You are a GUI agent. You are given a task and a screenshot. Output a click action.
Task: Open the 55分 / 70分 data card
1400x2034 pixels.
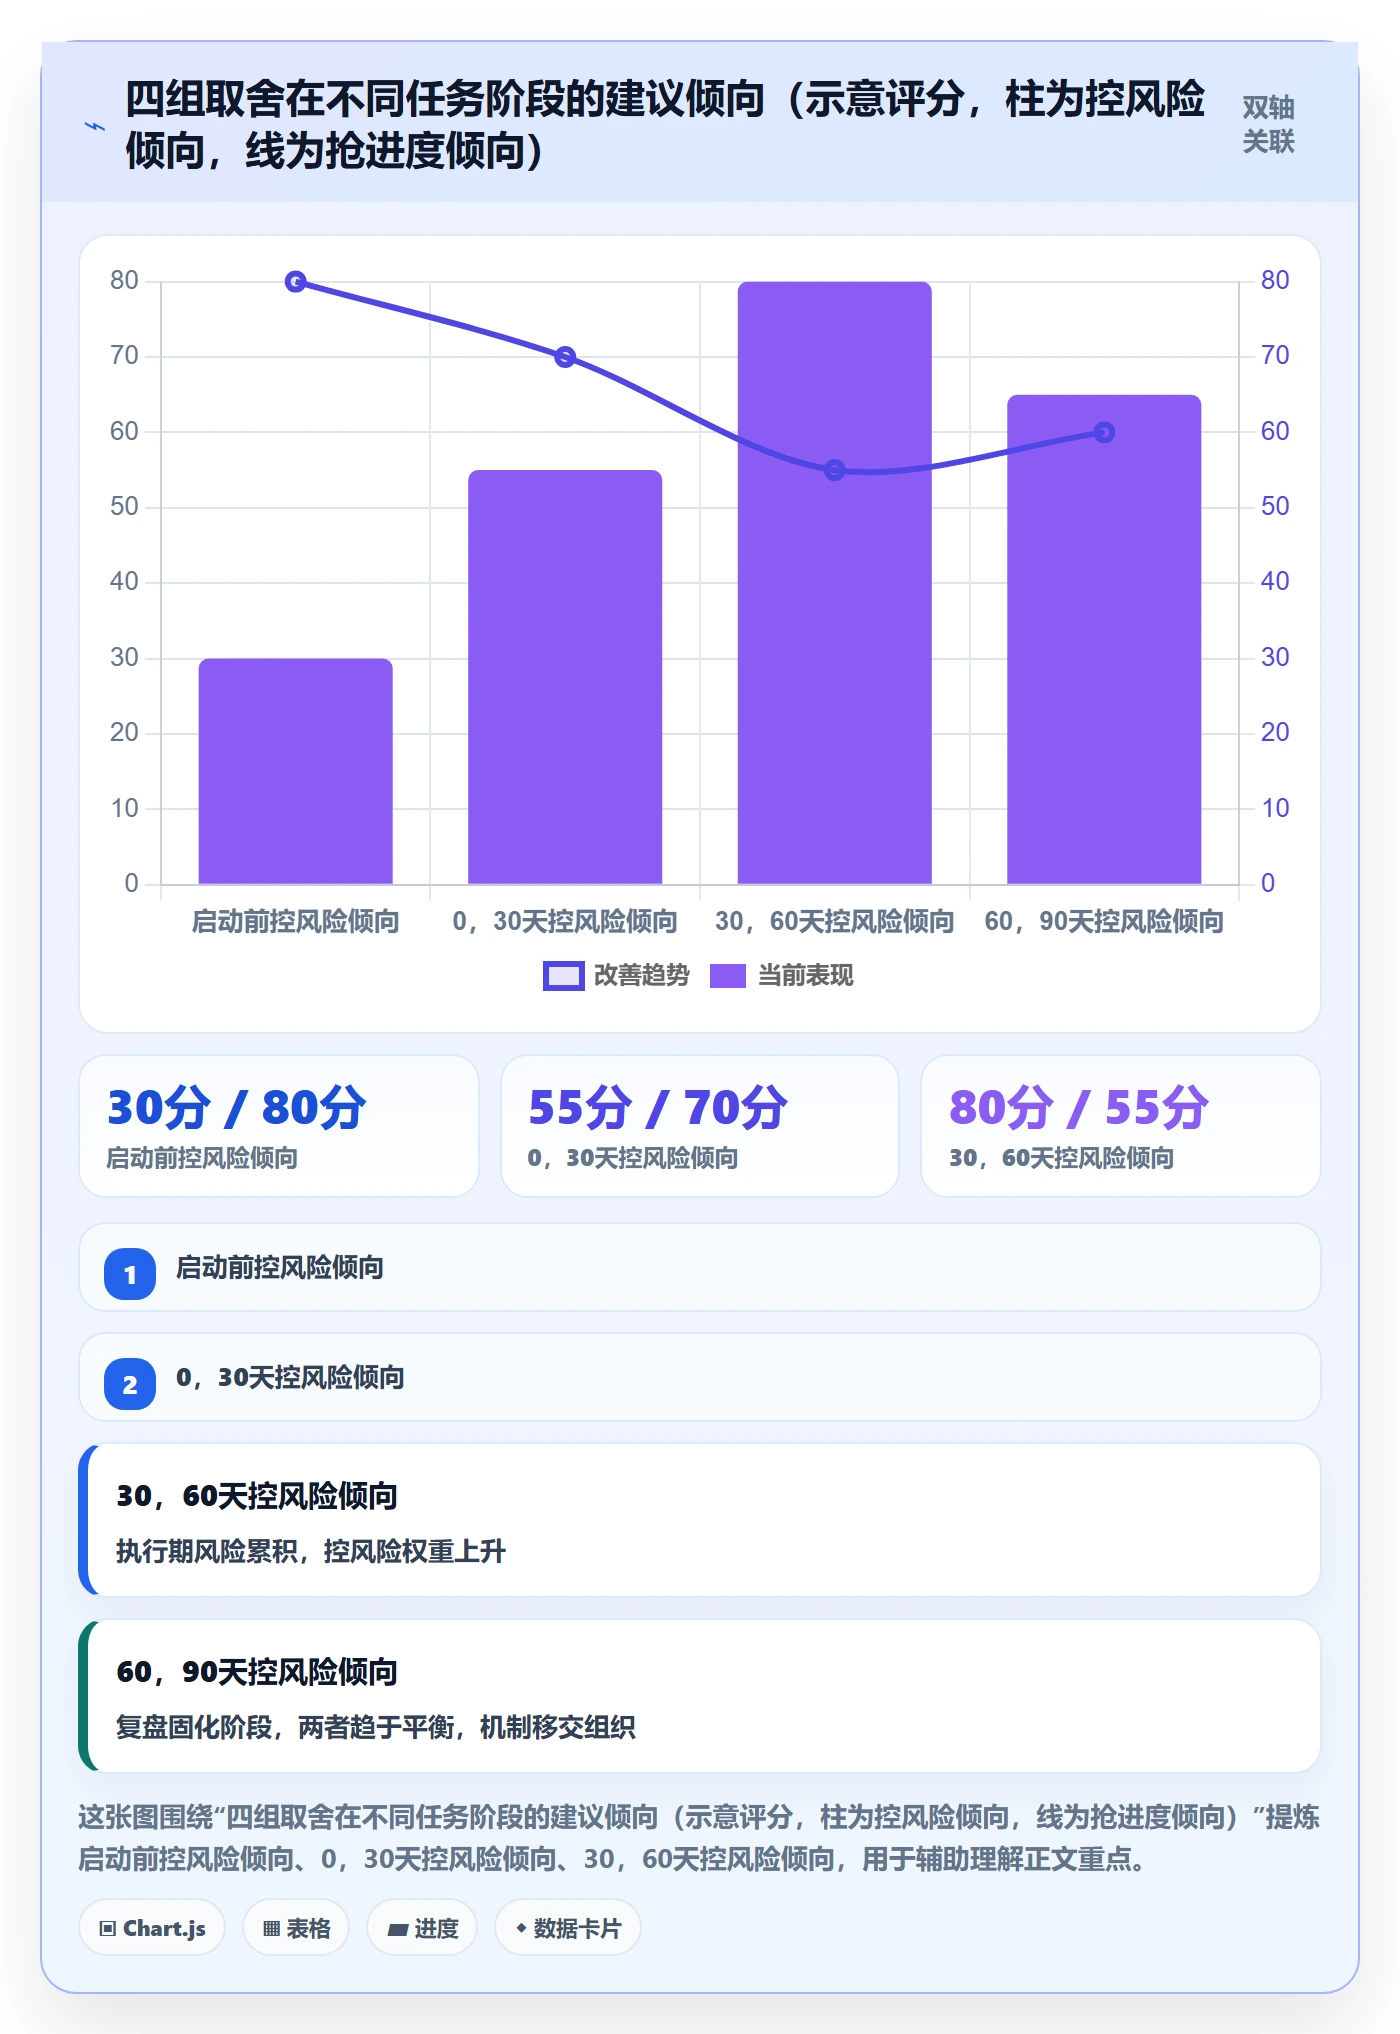(x=700, y=1126)
